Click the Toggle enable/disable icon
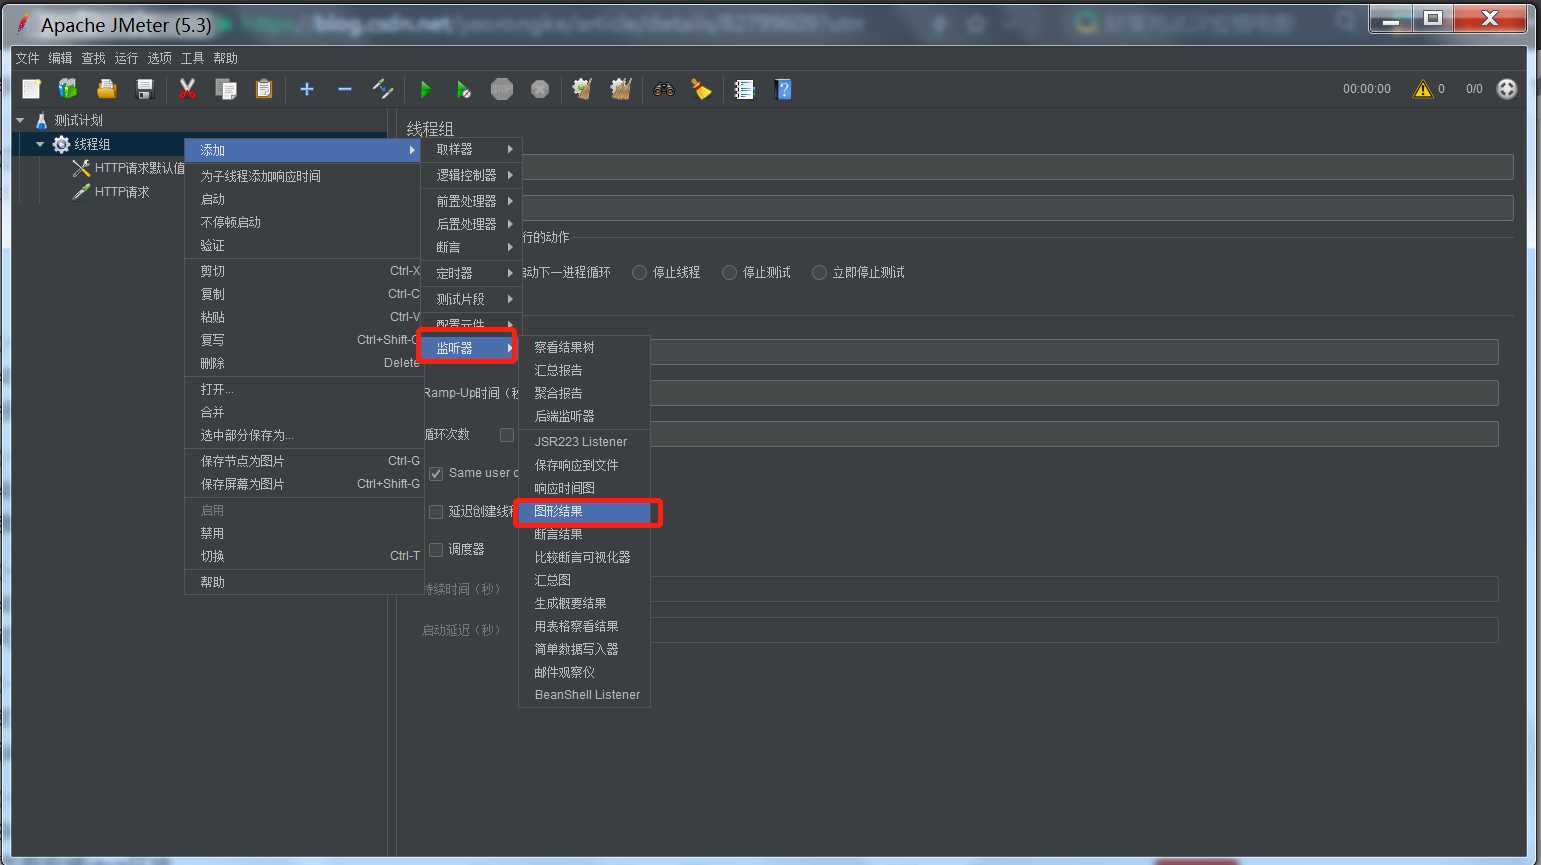Viewport: 1541px width, 865px height. coord(383,90)
